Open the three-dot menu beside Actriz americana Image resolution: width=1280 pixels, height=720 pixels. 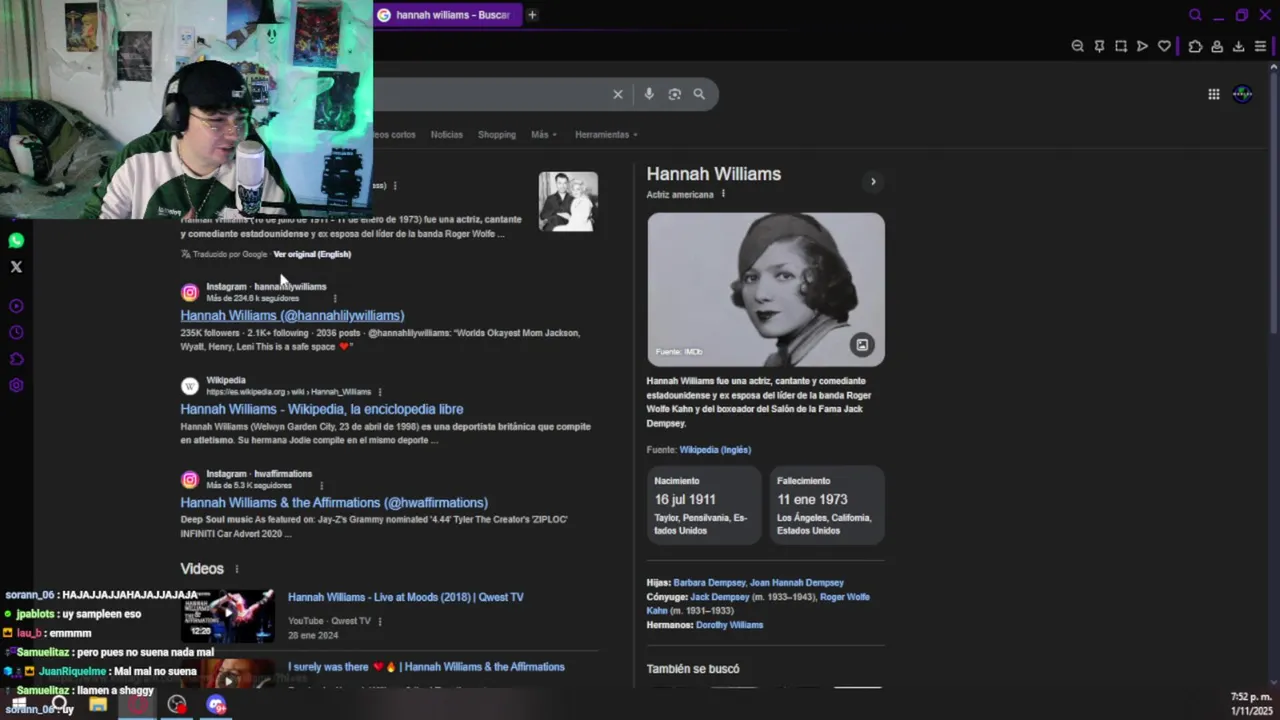click(723, 194)
